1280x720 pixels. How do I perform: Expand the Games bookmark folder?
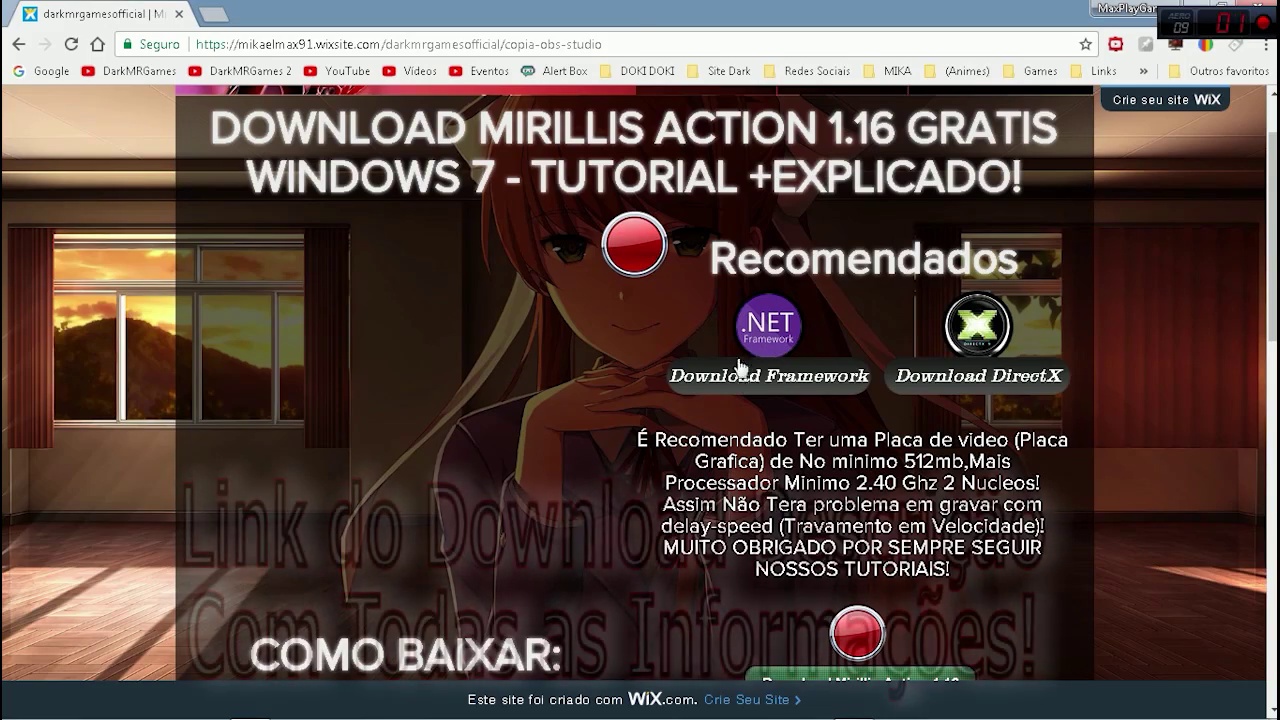(1030, 71)
